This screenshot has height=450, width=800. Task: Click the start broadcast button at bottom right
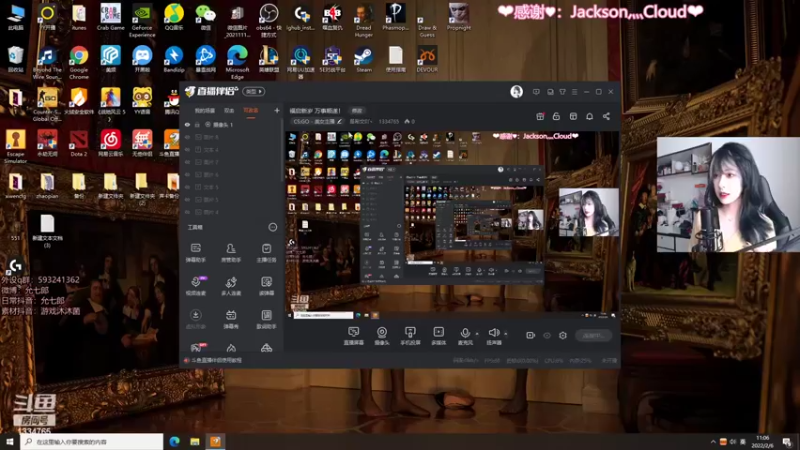point(593,335)
